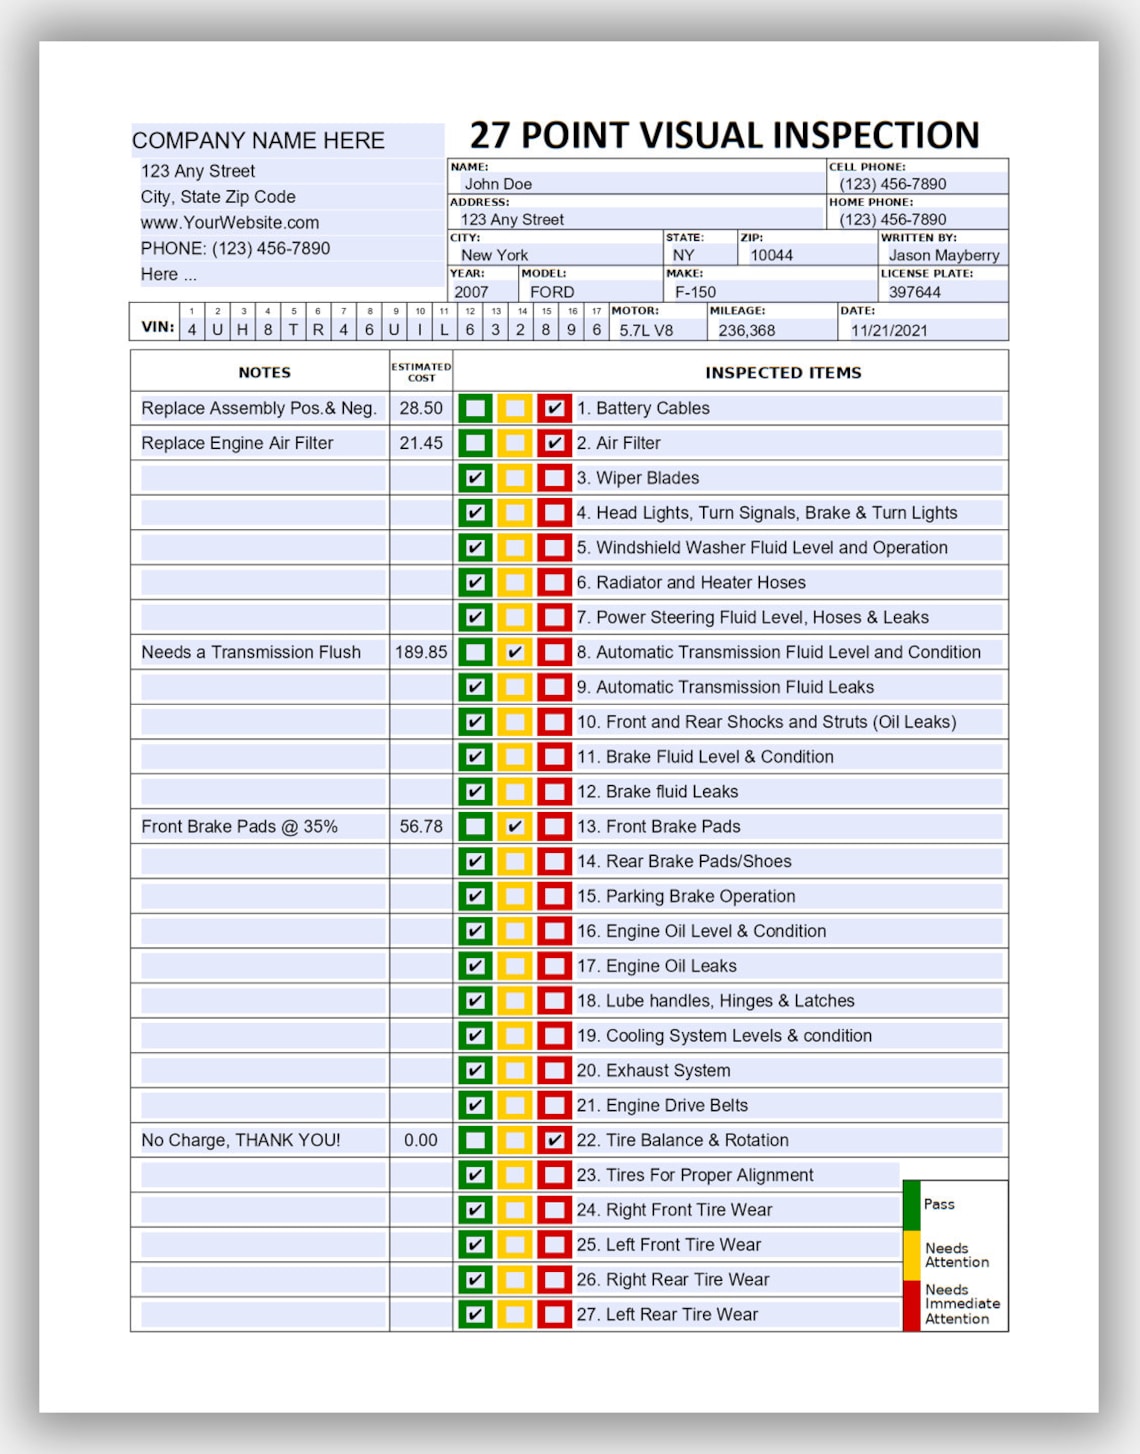Screen dimensions: 1140x1454
Task: Uncheck the yellow box for Automatic Transmission Fluid
Action: coord(514,652)
